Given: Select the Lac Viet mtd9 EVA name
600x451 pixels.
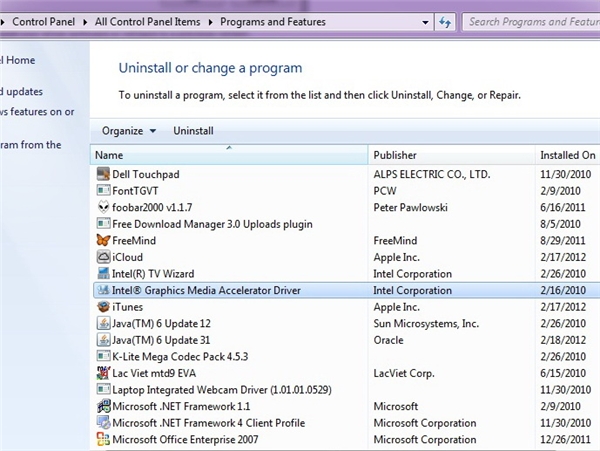Looking at the screenshot, I should click(154, 373).
